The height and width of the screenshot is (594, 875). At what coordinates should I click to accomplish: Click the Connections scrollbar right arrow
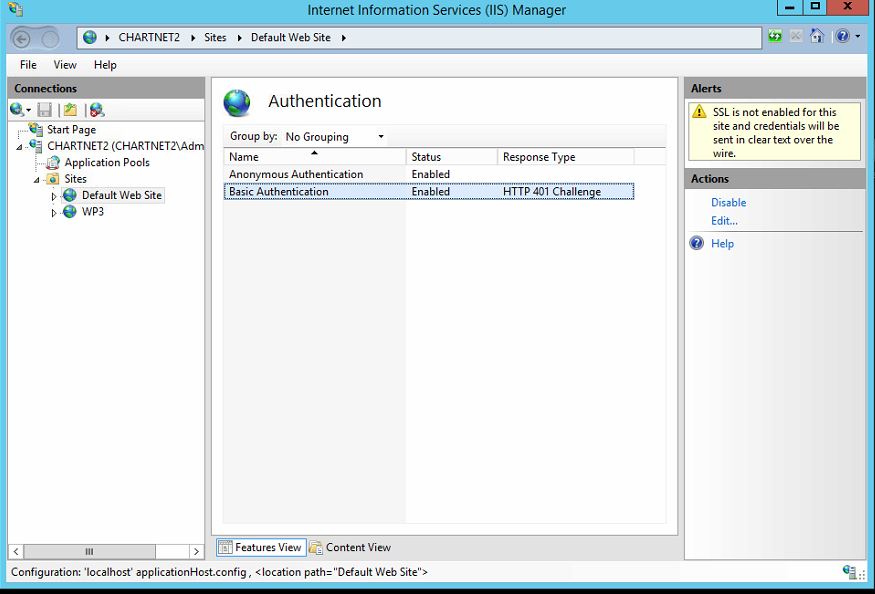[196, 552]
